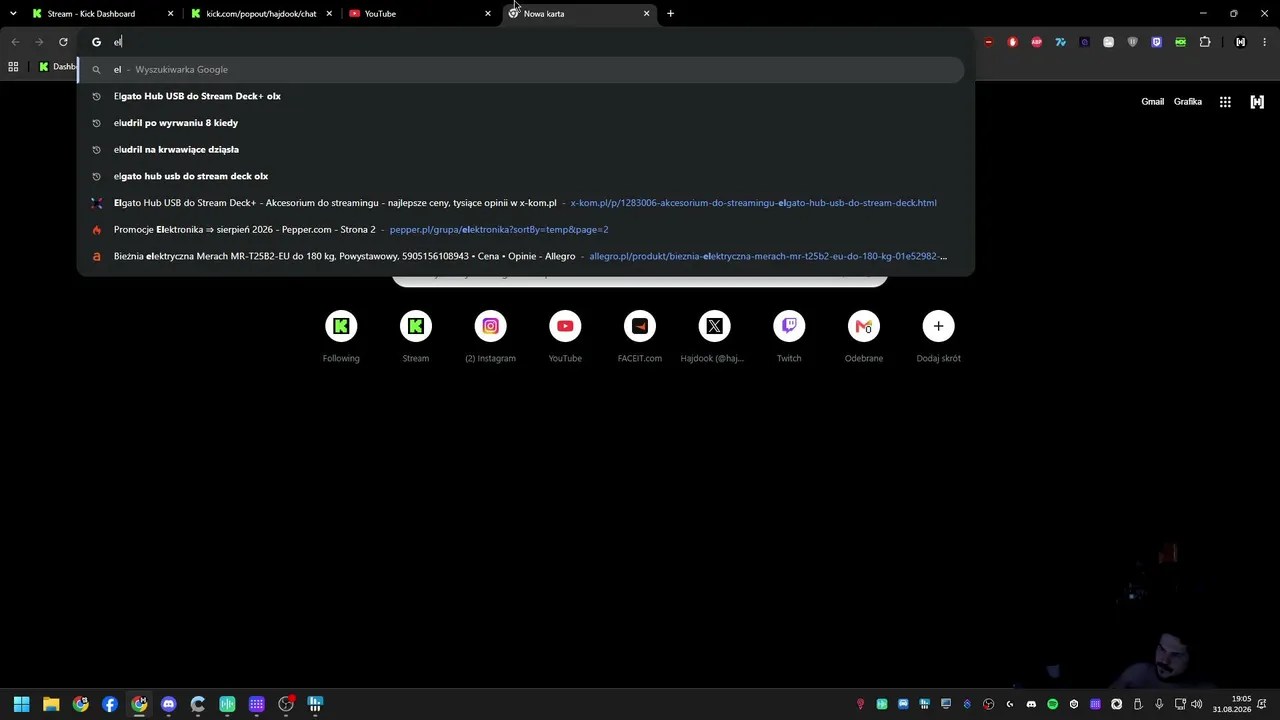Open volume control in system tray

[x=1196, y=704]
